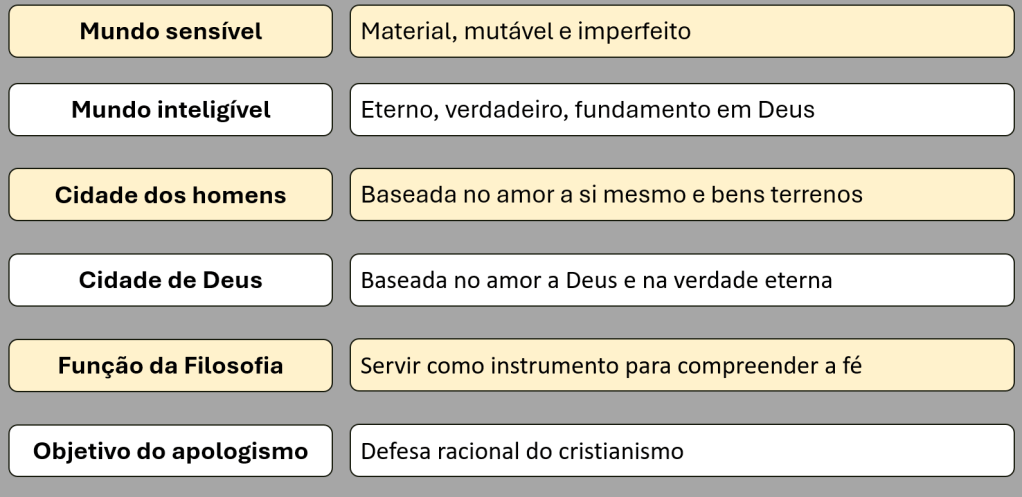The image size is (1022, 497).
Task: Click the 'Cidade de Deus' label box
Action: coord(170,280)
